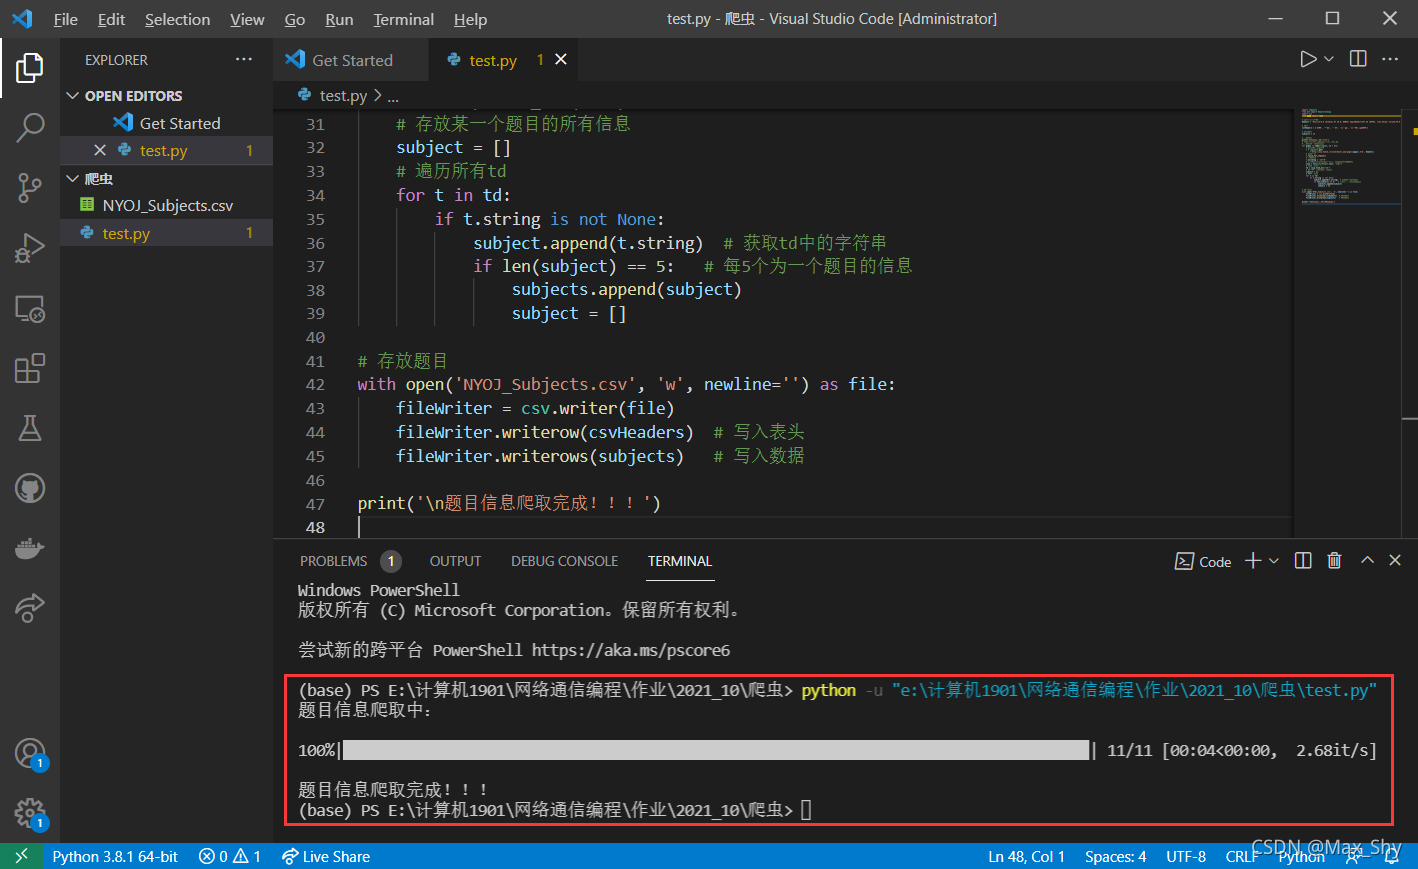This screenshot has height=869, width=1418.
Task: Open the Help menu
Action: (470, 19)
